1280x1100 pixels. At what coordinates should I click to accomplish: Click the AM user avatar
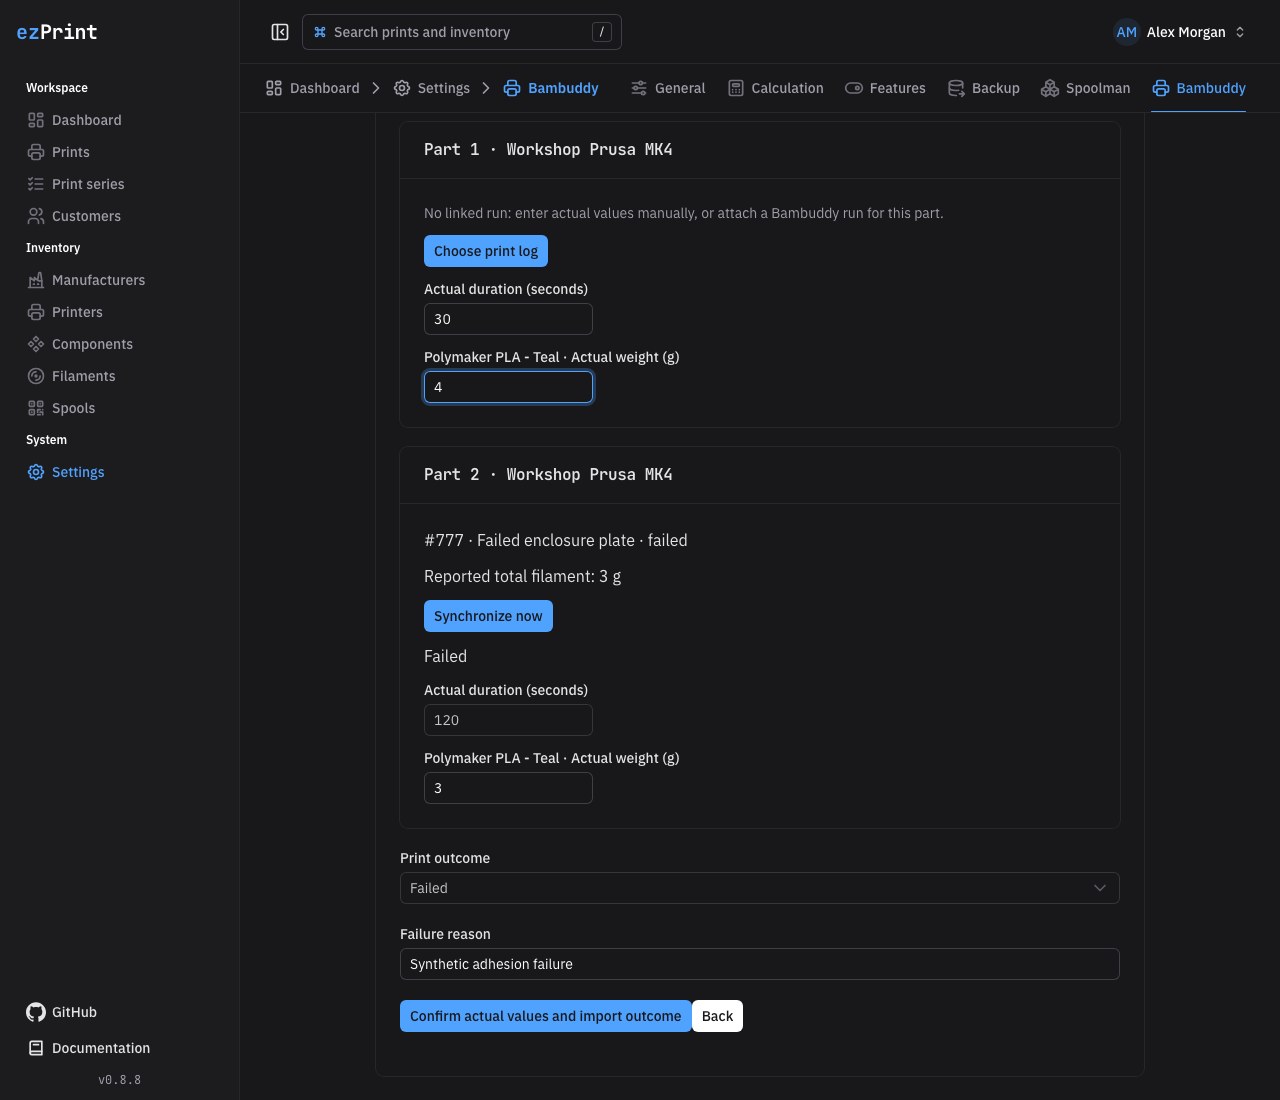pos(1127,32)
